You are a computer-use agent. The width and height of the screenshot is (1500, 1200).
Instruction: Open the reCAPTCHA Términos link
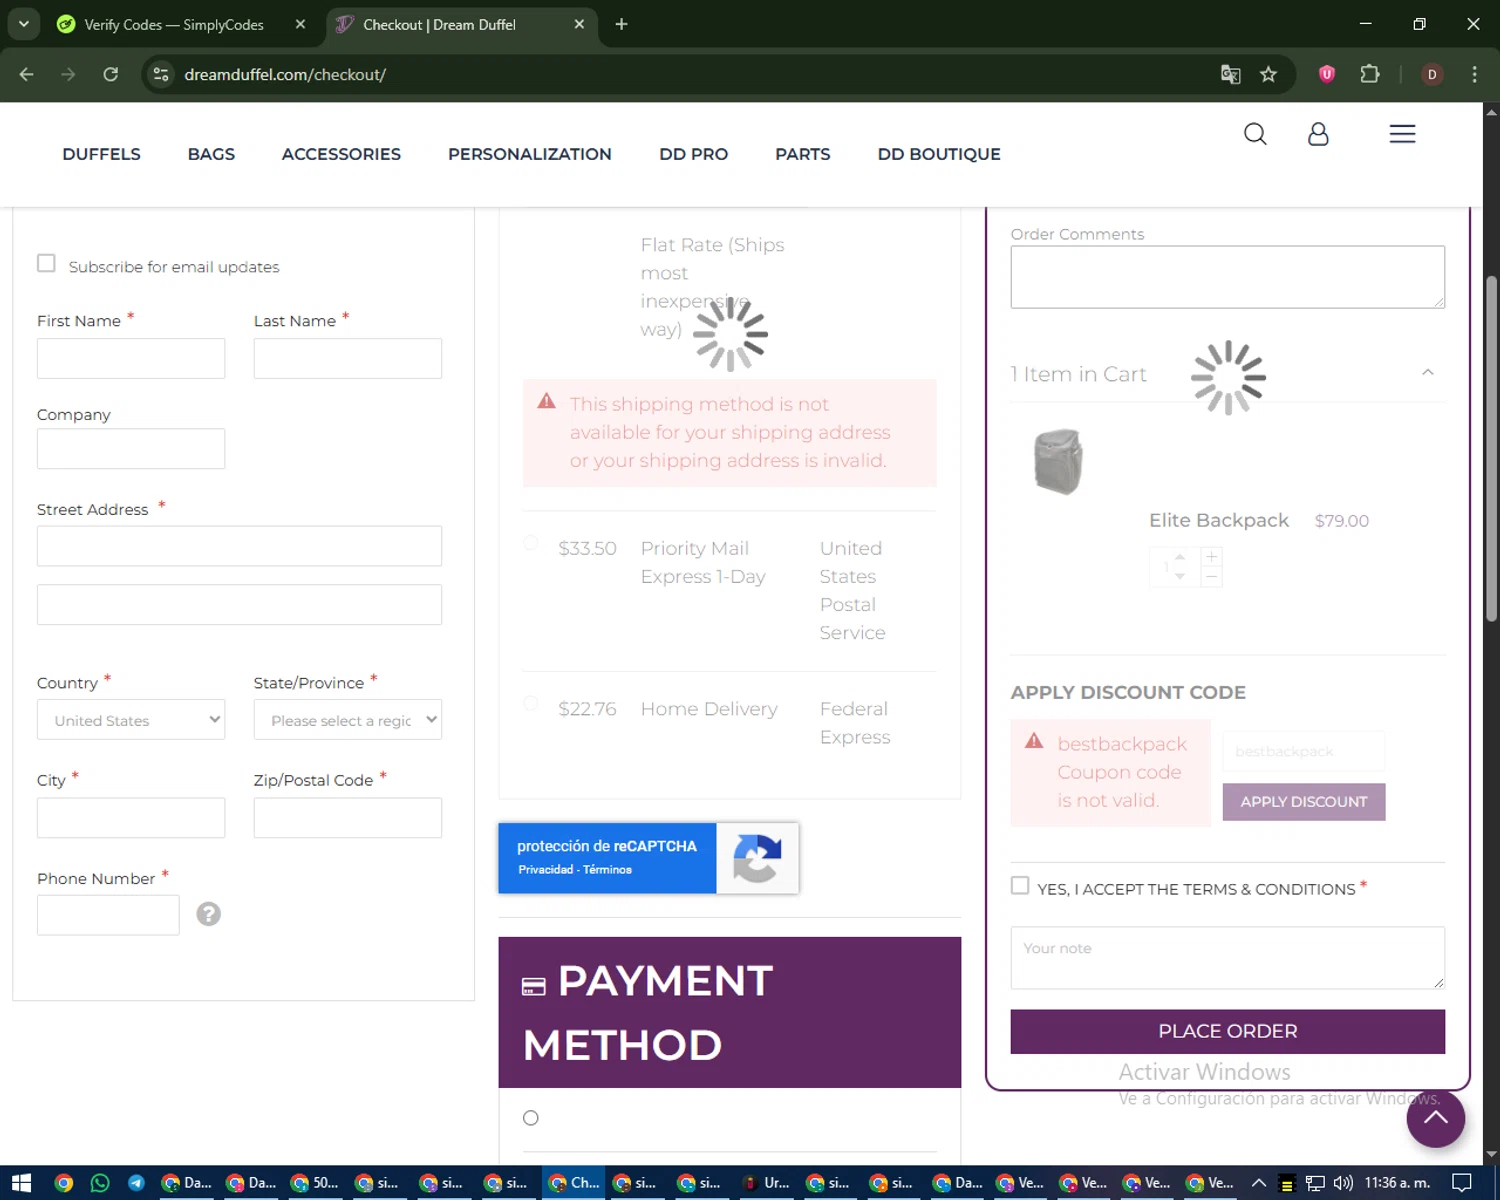(x=607, y=870)
